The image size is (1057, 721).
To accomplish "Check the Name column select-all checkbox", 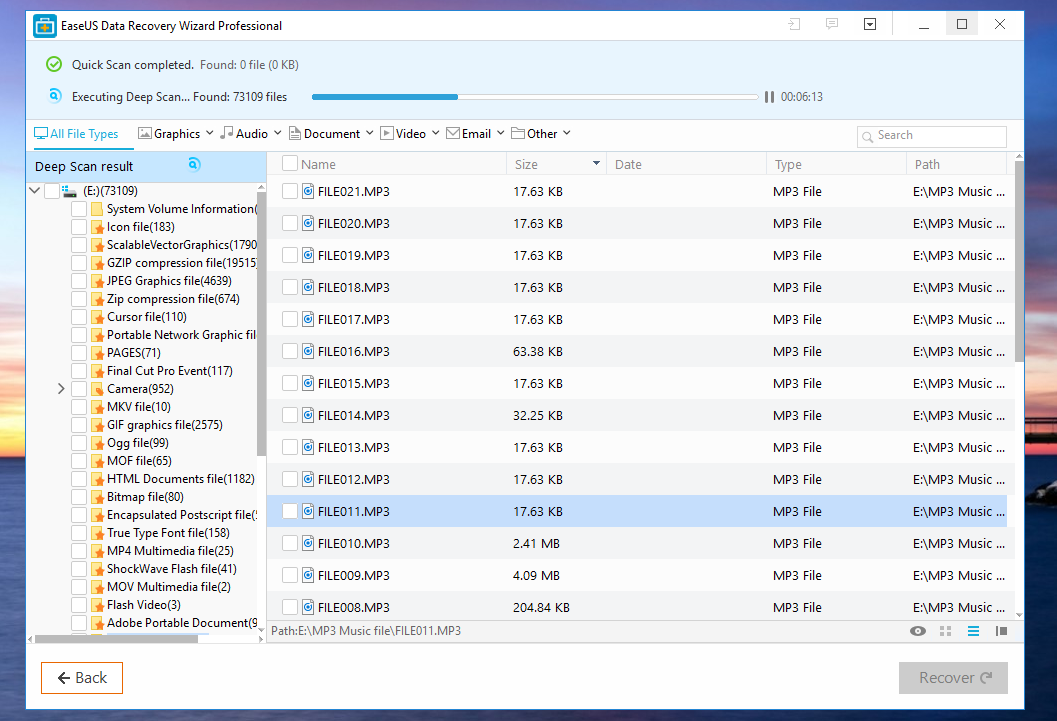I will [290, 164].
